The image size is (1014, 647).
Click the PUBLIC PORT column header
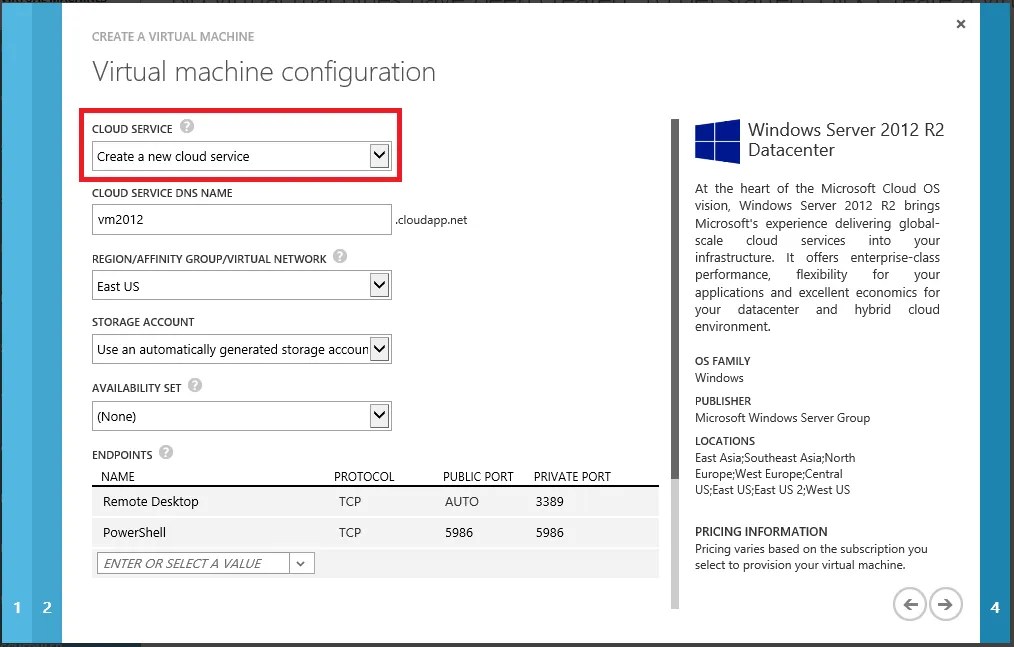click(478, 477)
